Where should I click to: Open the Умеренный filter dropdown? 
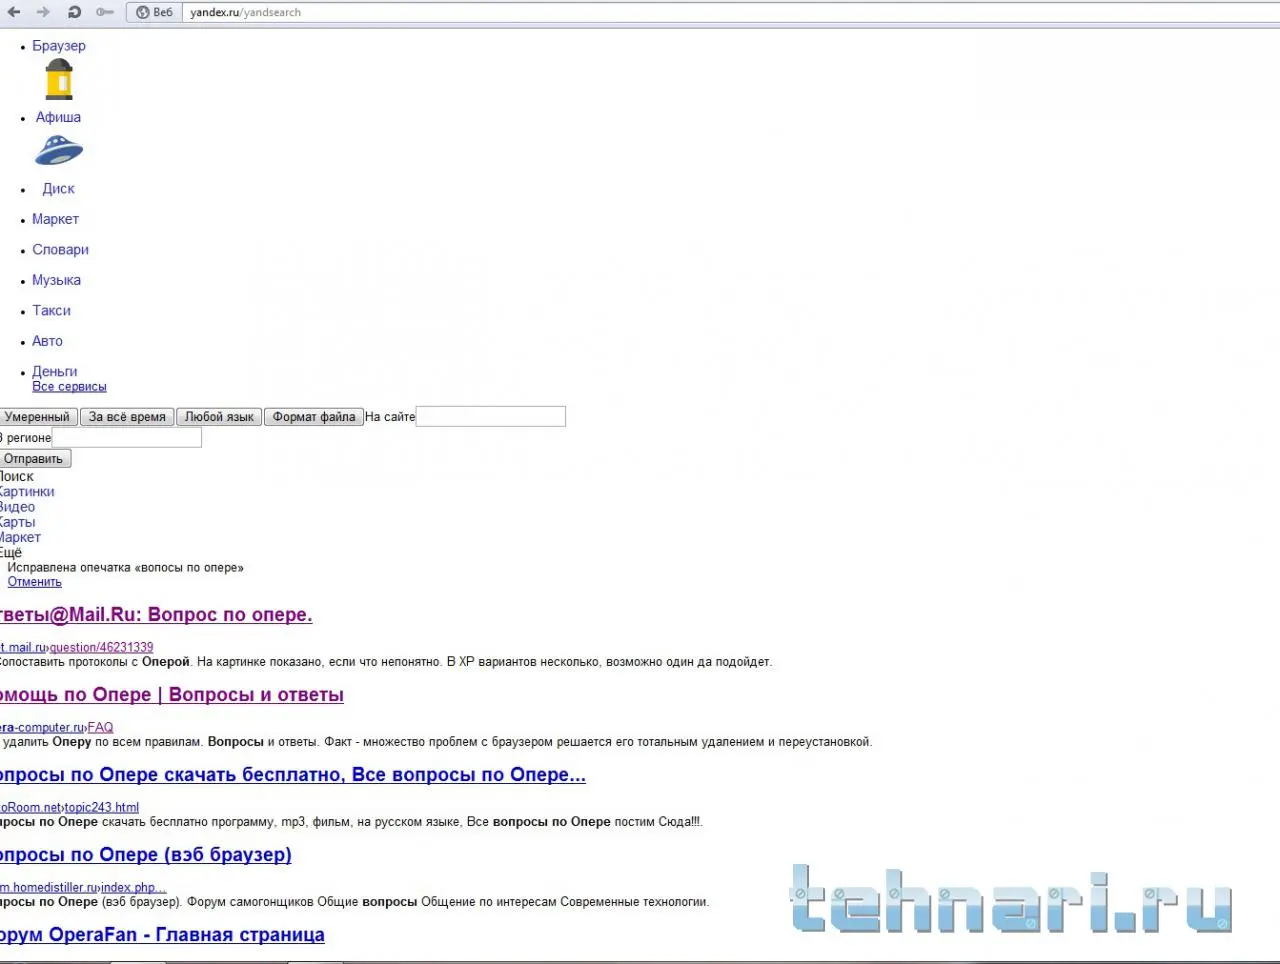[x=38, y=417]
